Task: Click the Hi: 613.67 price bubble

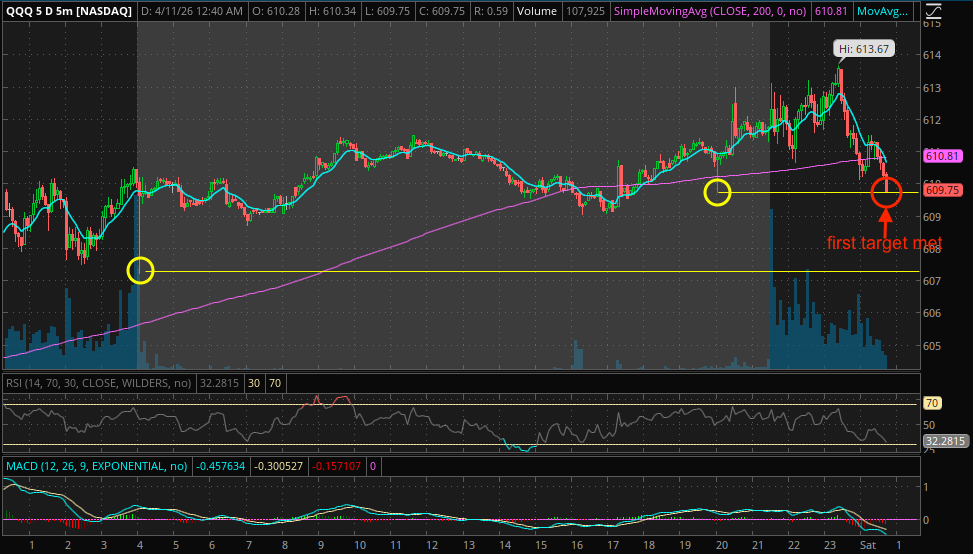Action: tap(864, 49)
